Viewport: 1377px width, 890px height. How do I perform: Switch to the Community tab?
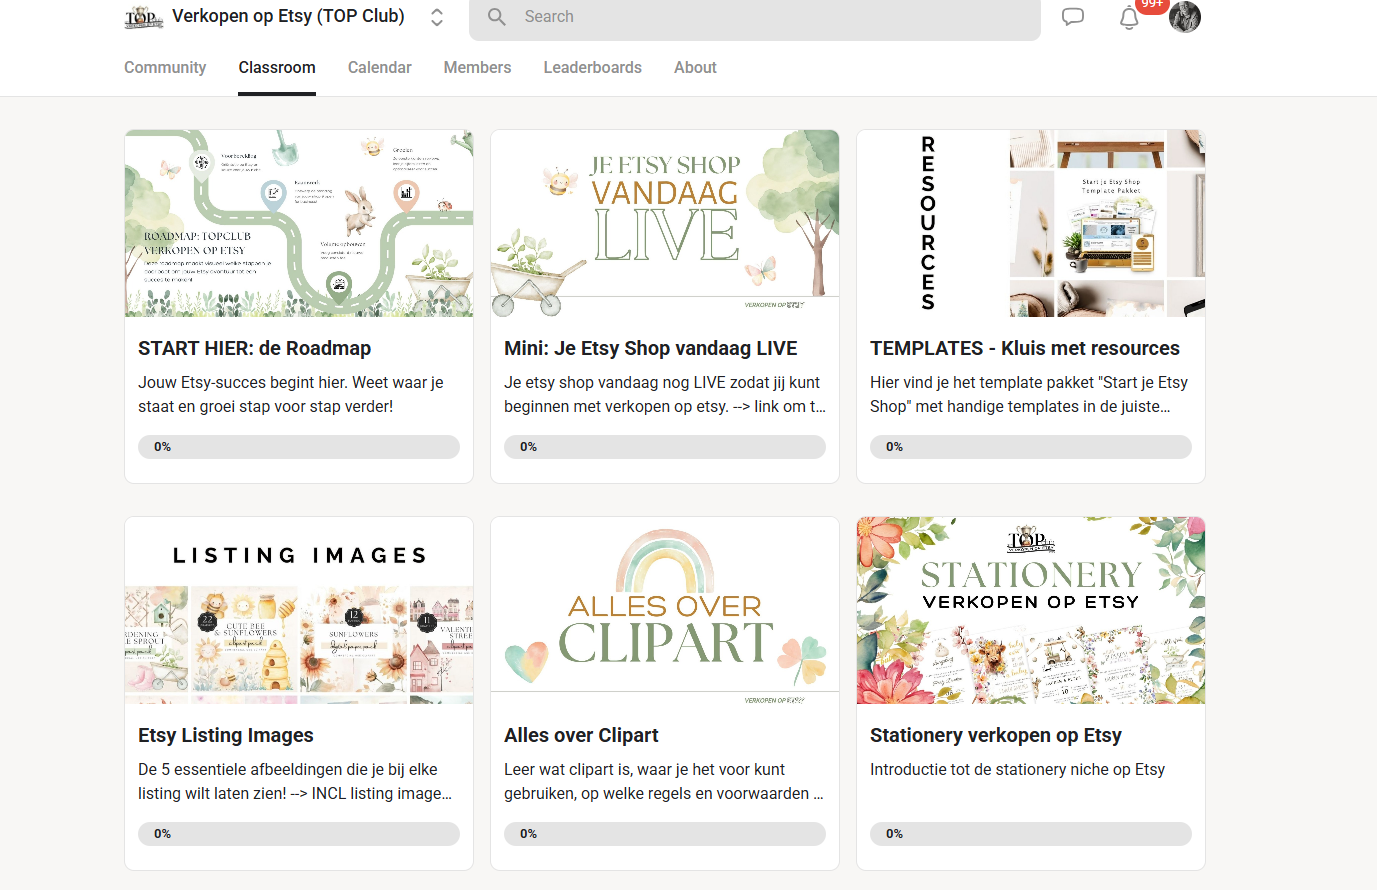(x=165, y=67)
